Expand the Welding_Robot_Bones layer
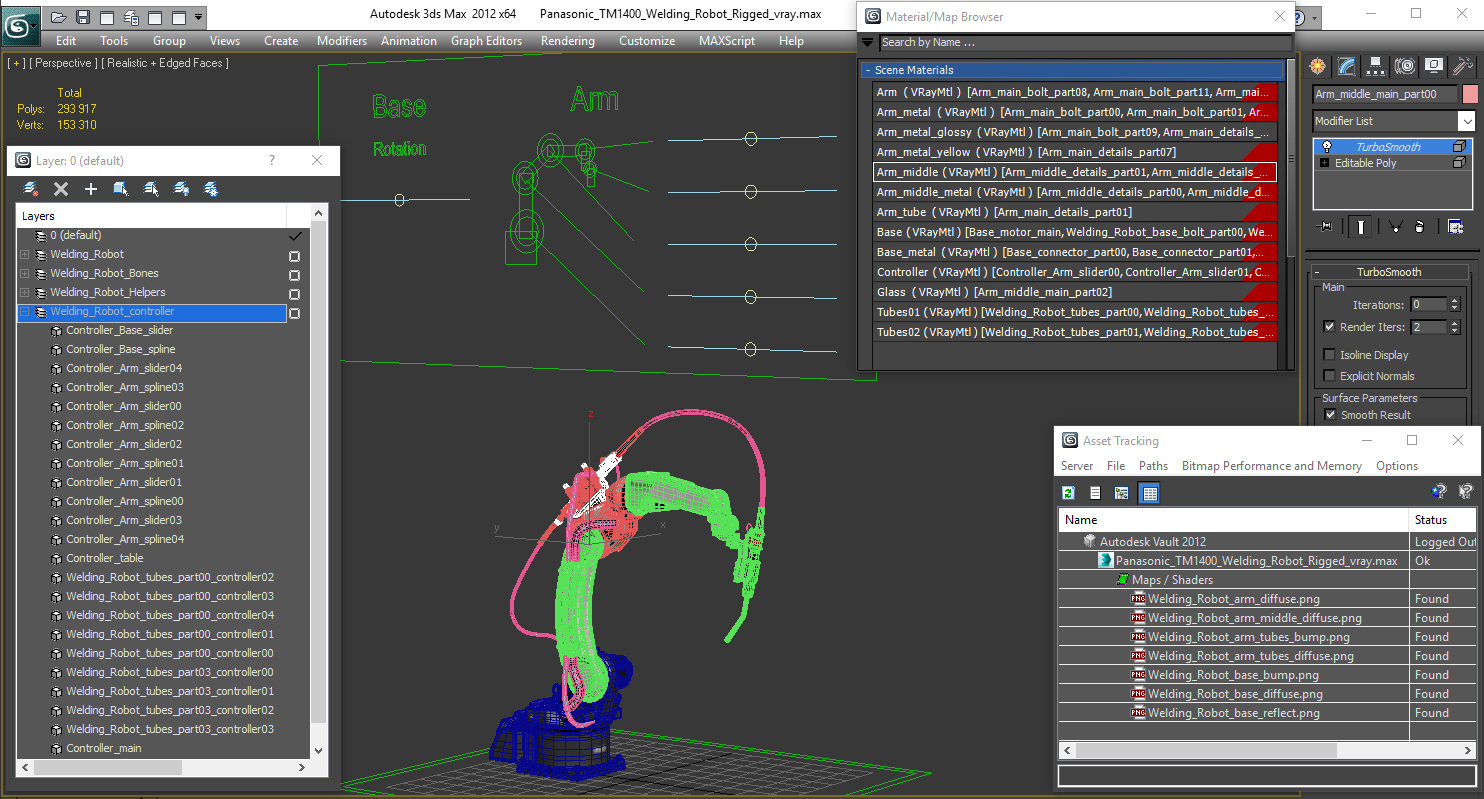The image size is (1484, 799). (25, 274)
